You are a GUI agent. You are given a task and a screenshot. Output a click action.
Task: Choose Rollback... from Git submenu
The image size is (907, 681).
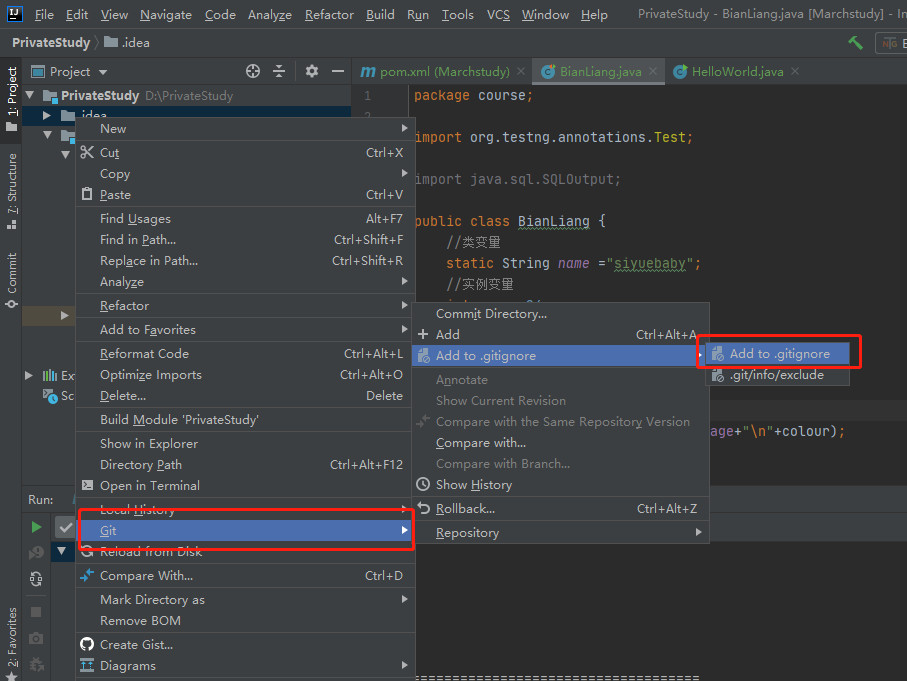465,508
